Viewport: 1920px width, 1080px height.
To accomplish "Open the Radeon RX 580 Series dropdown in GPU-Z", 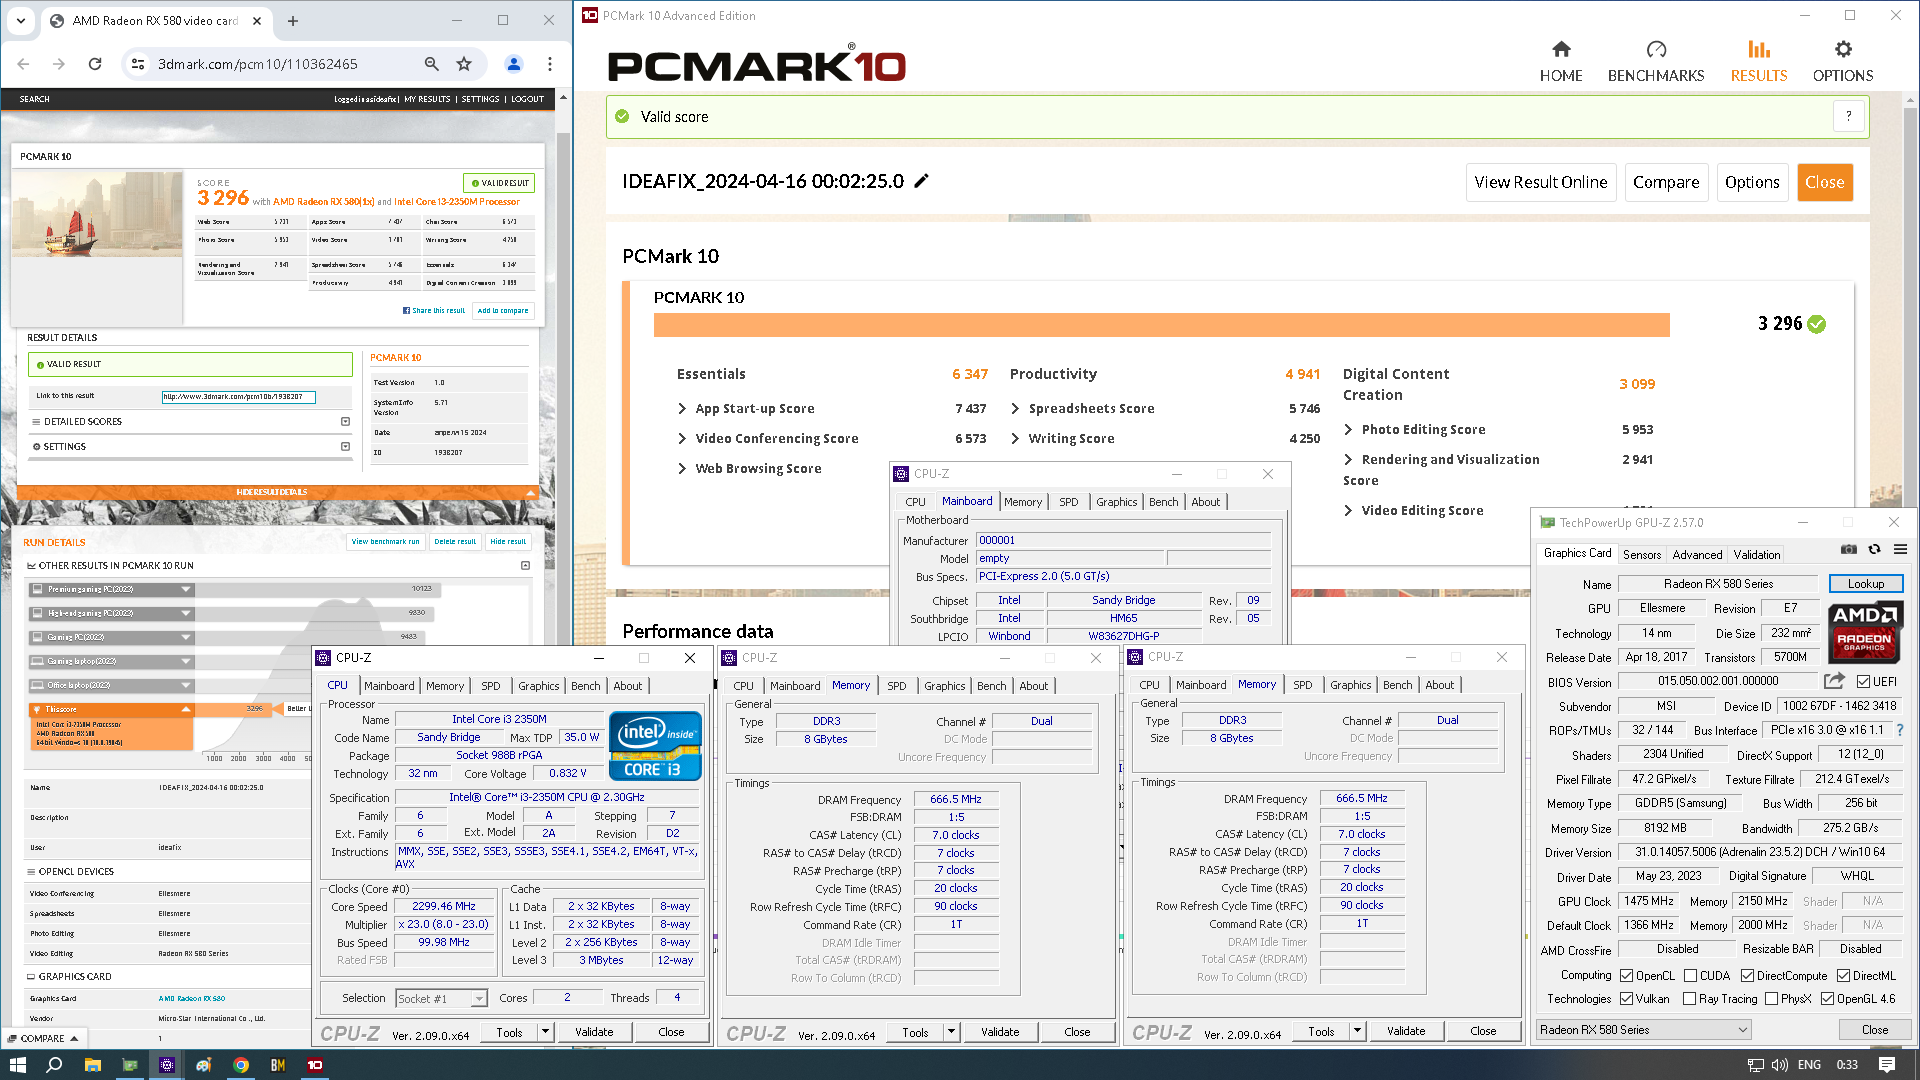I will tap(1644, 1030).
